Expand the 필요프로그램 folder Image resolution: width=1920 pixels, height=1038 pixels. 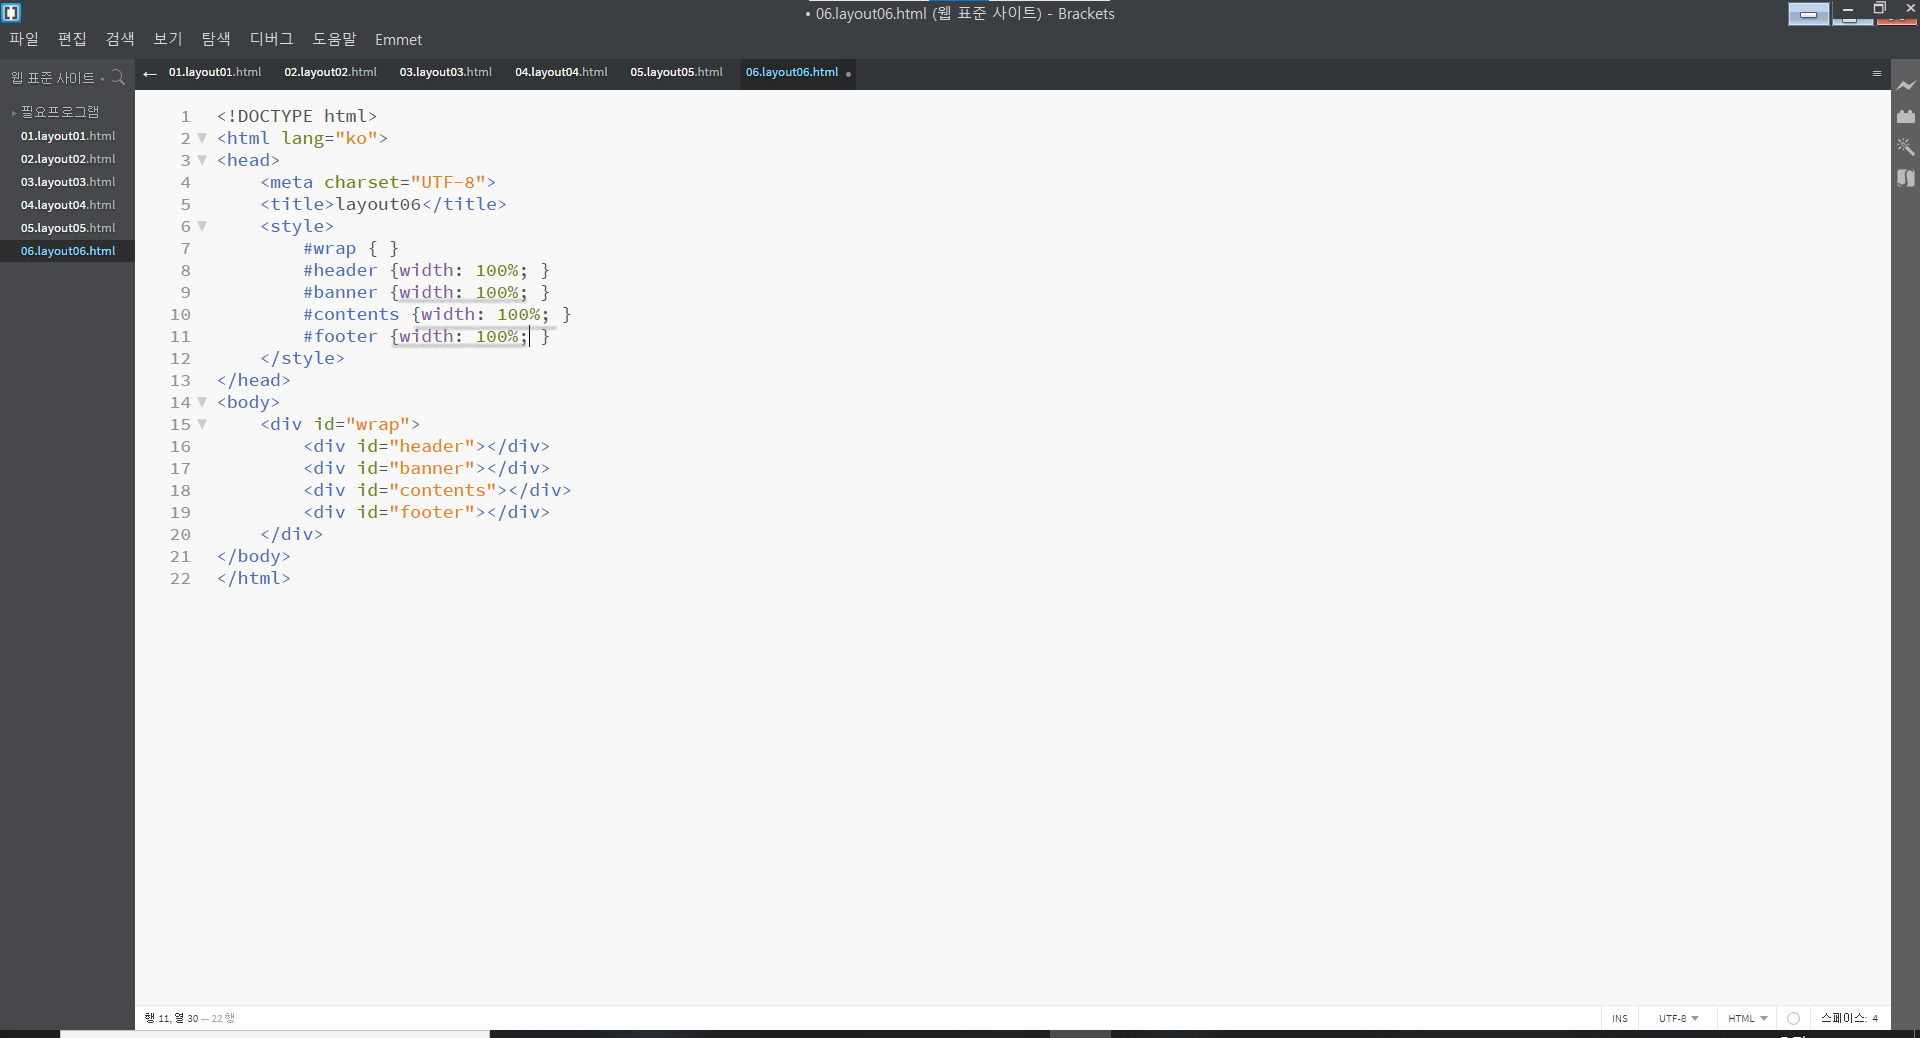tap(60, 112)
